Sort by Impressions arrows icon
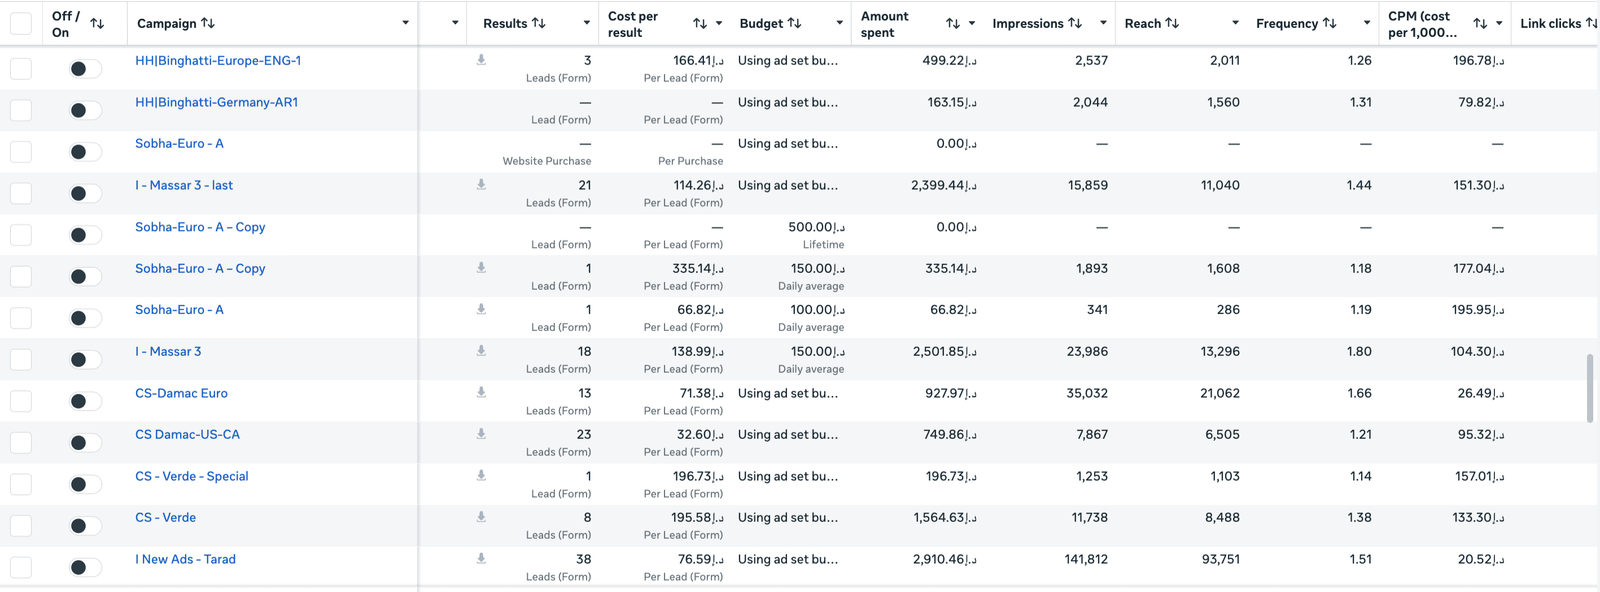 tap(1075, 23)
